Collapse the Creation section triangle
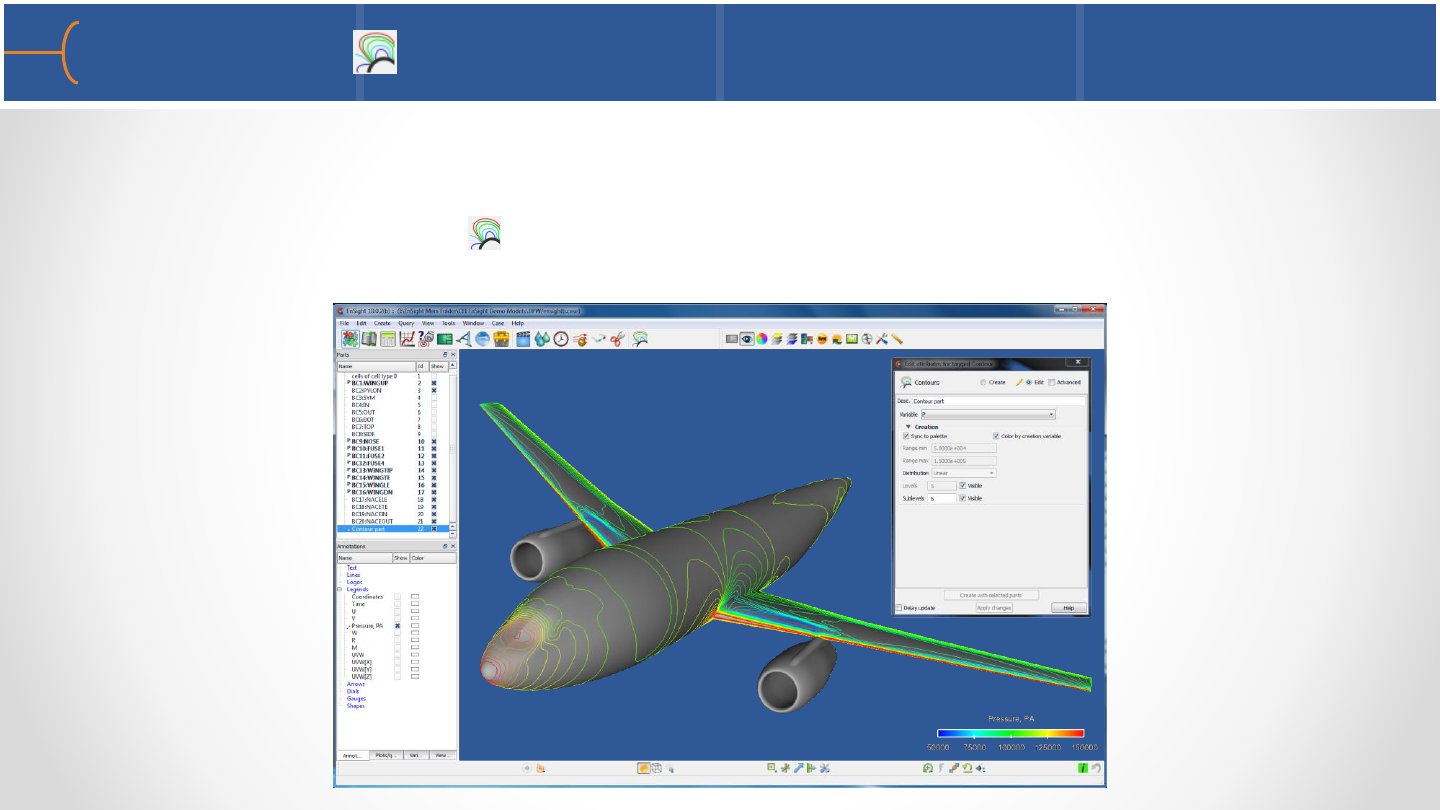1440x810 pixels. coord(908,427)
